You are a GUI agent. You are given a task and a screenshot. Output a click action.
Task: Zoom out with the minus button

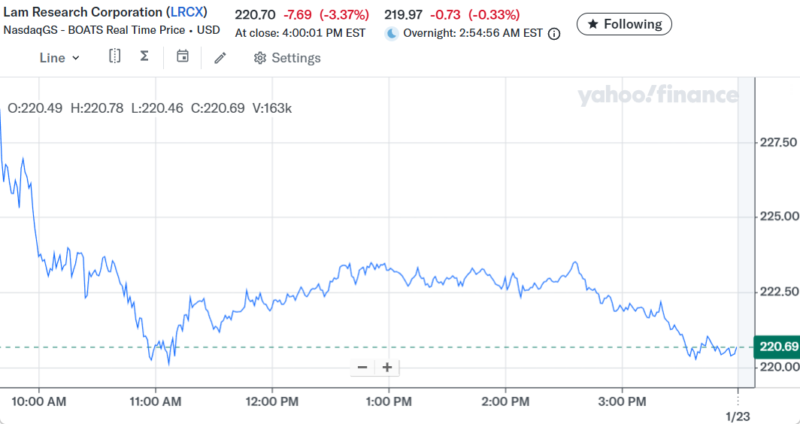[362, 367]
